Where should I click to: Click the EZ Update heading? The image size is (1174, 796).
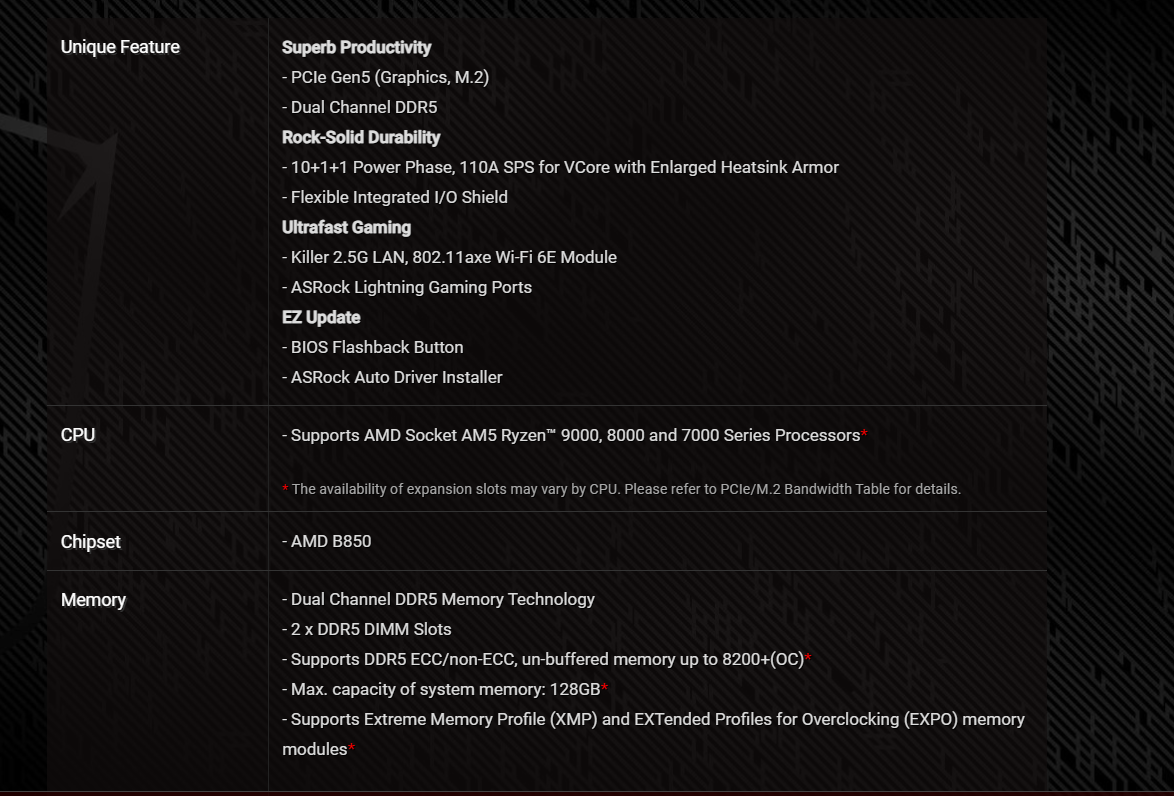tap(321, 317)
